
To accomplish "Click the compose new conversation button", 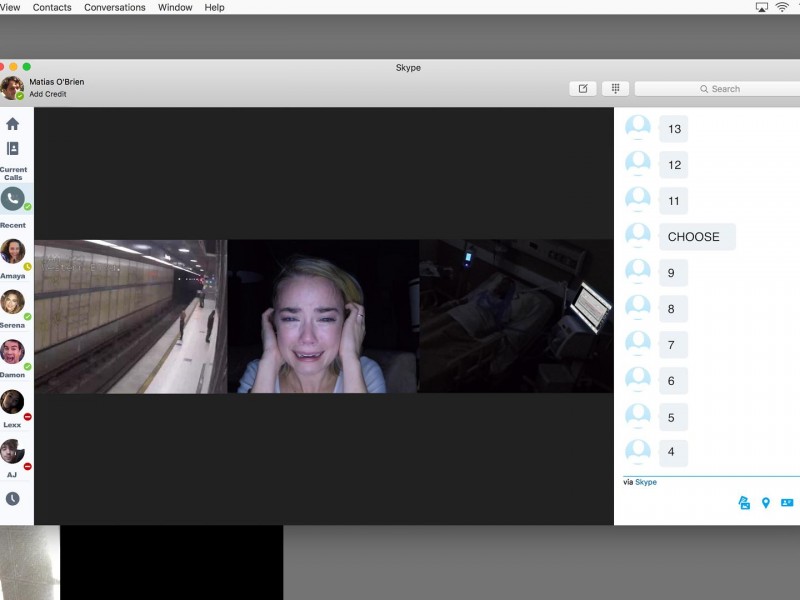I will click(x=583, y=89).
